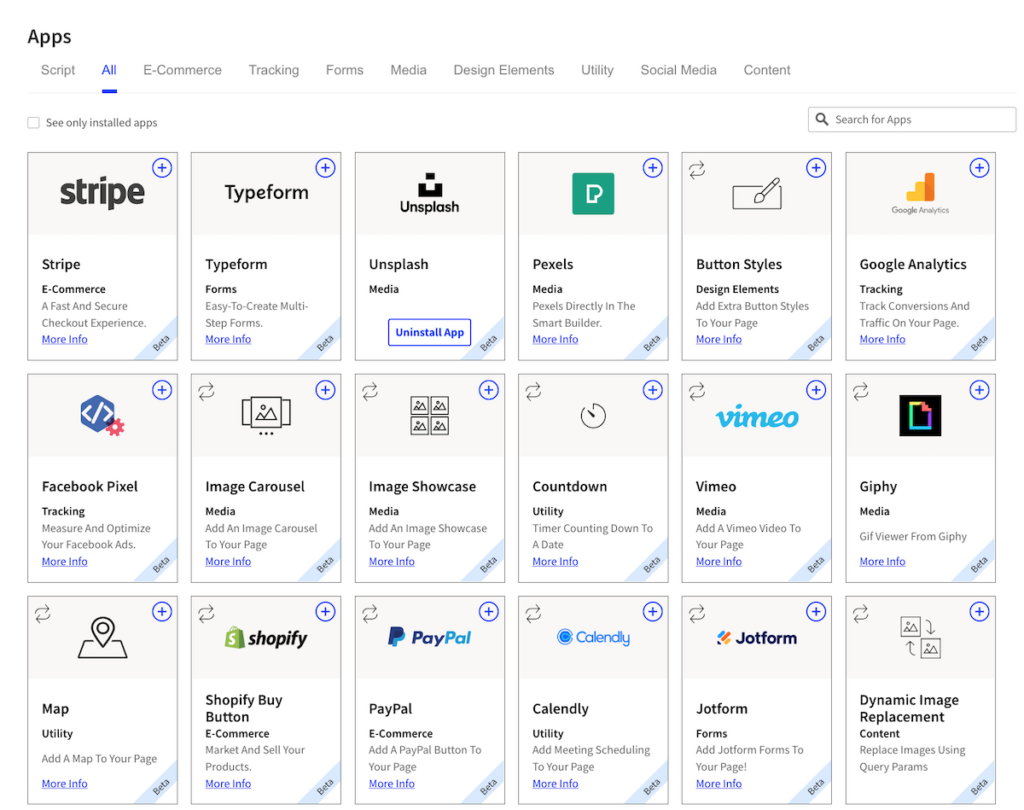The image size is (1024, 810).
Task: Add Jotform via the plus icon
Action: point(816,612)
